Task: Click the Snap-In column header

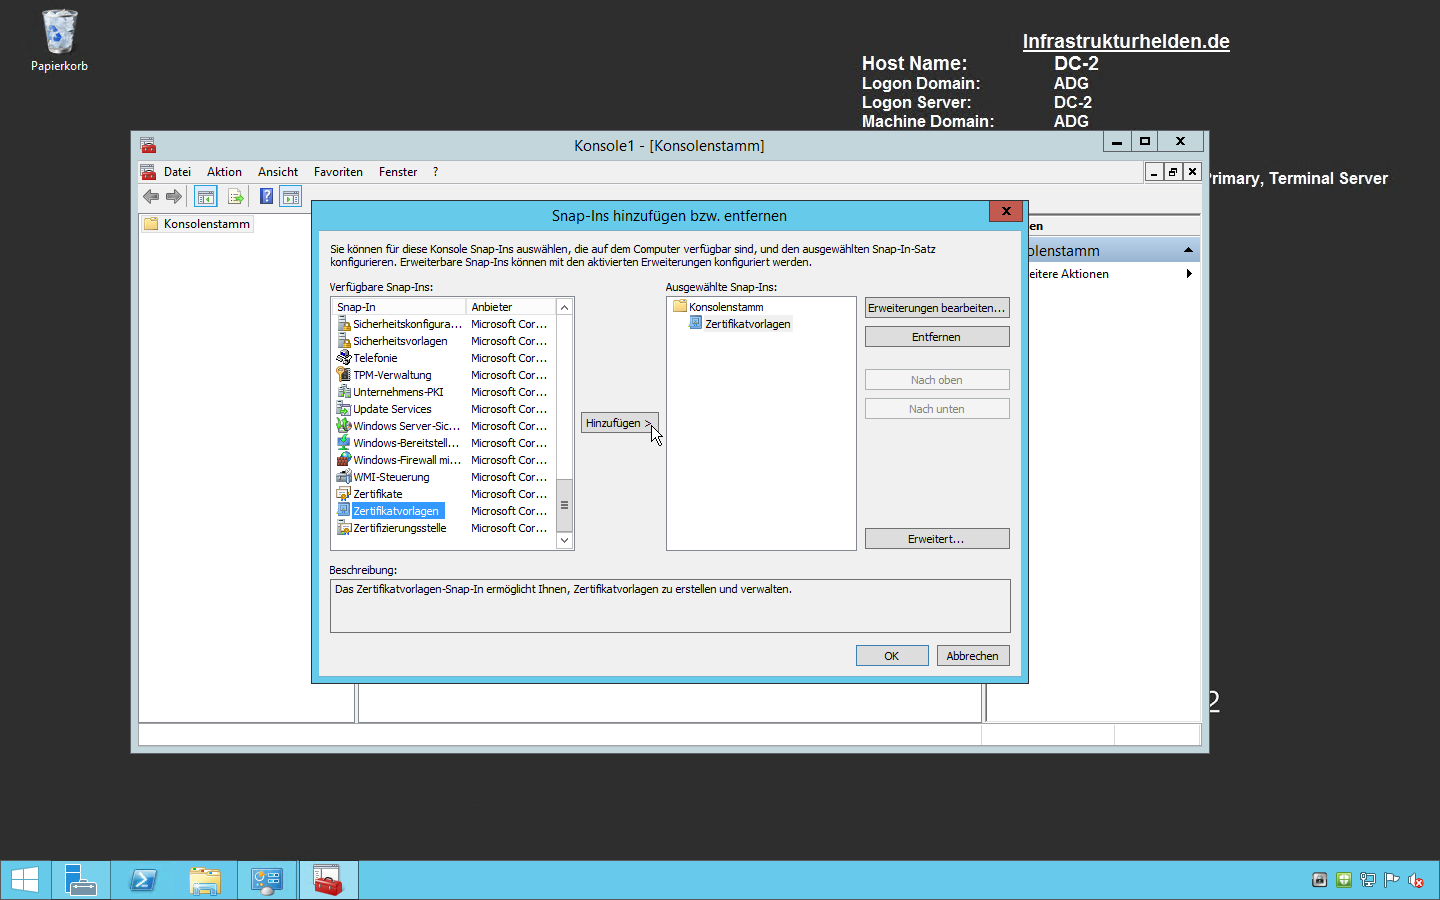Action: pos(400,307)
